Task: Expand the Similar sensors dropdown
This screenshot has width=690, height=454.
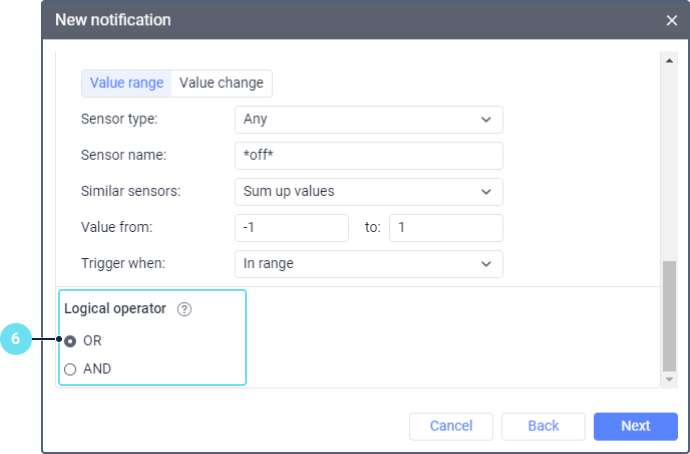Action: click(368, 192)
